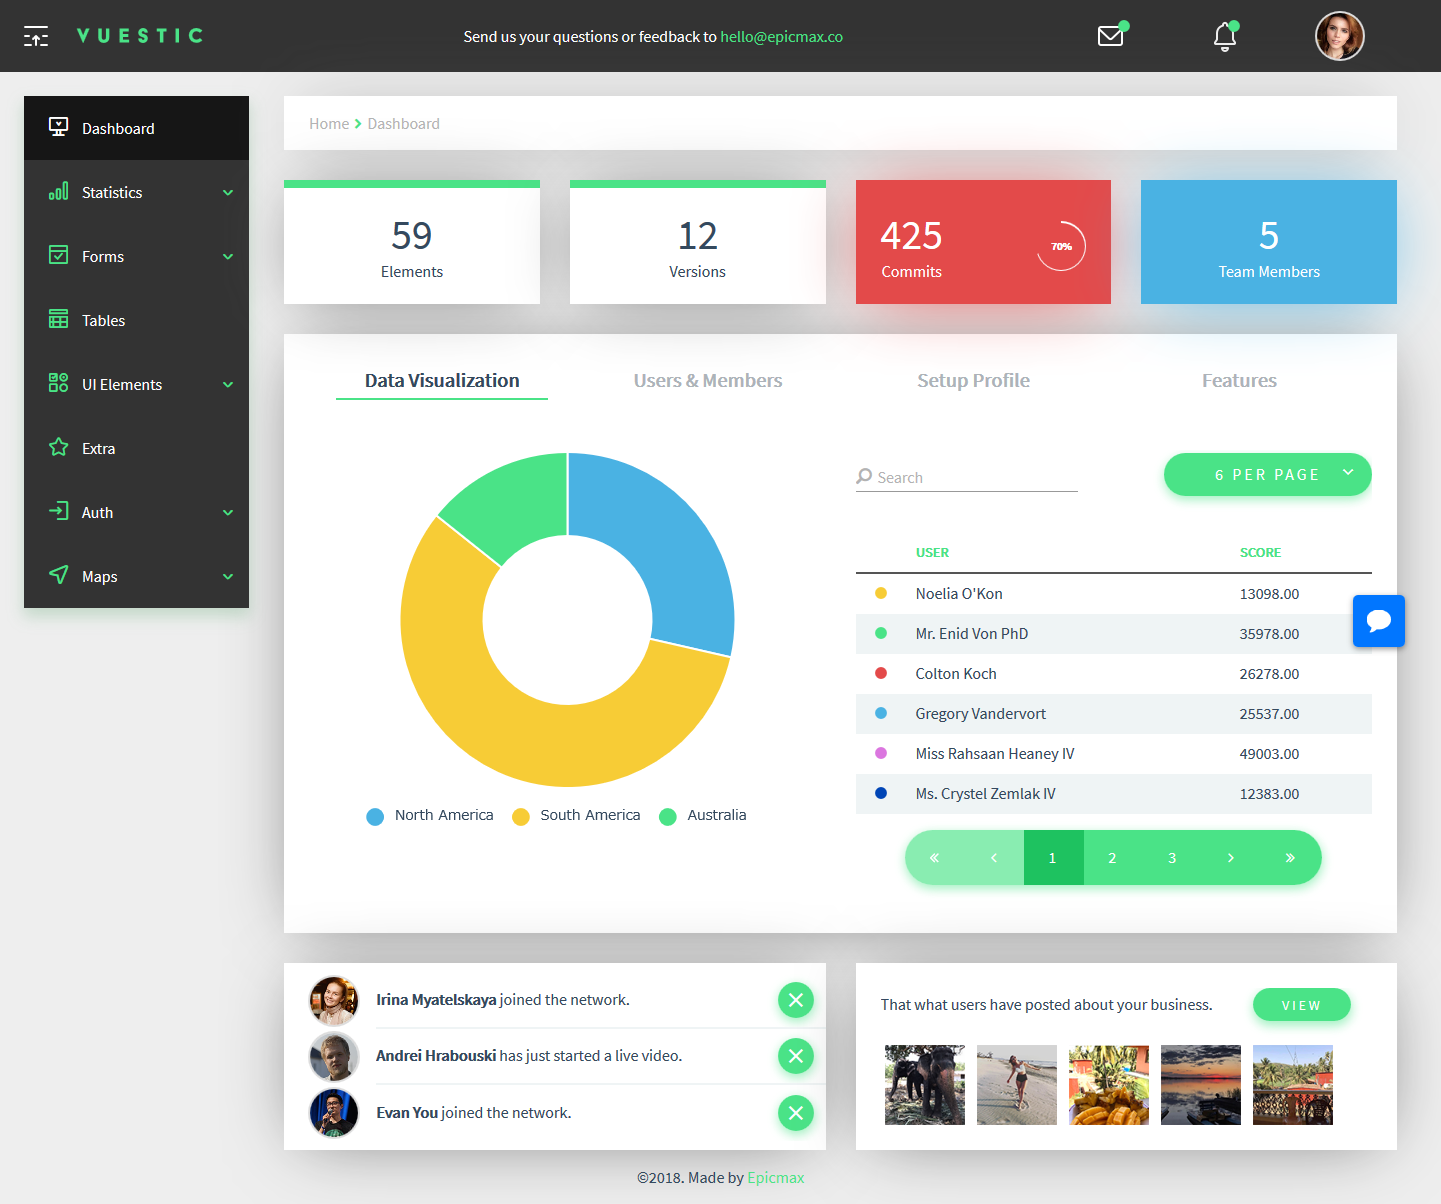Click the UI Elements icon in sidebar
Image resolution: width=1441 pixels, height=1204 pixels.
(x=59, y=383)
